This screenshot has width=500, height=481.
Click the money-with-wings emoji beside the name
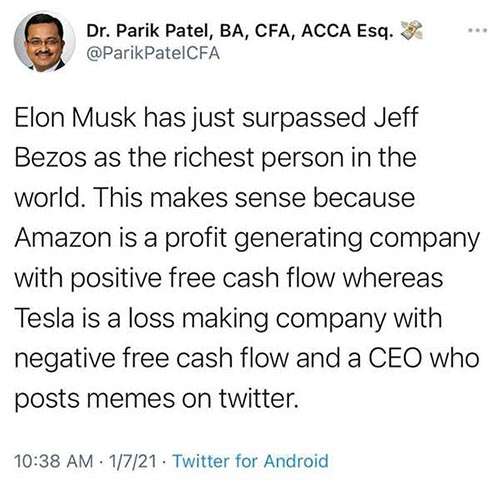(411, 30)
